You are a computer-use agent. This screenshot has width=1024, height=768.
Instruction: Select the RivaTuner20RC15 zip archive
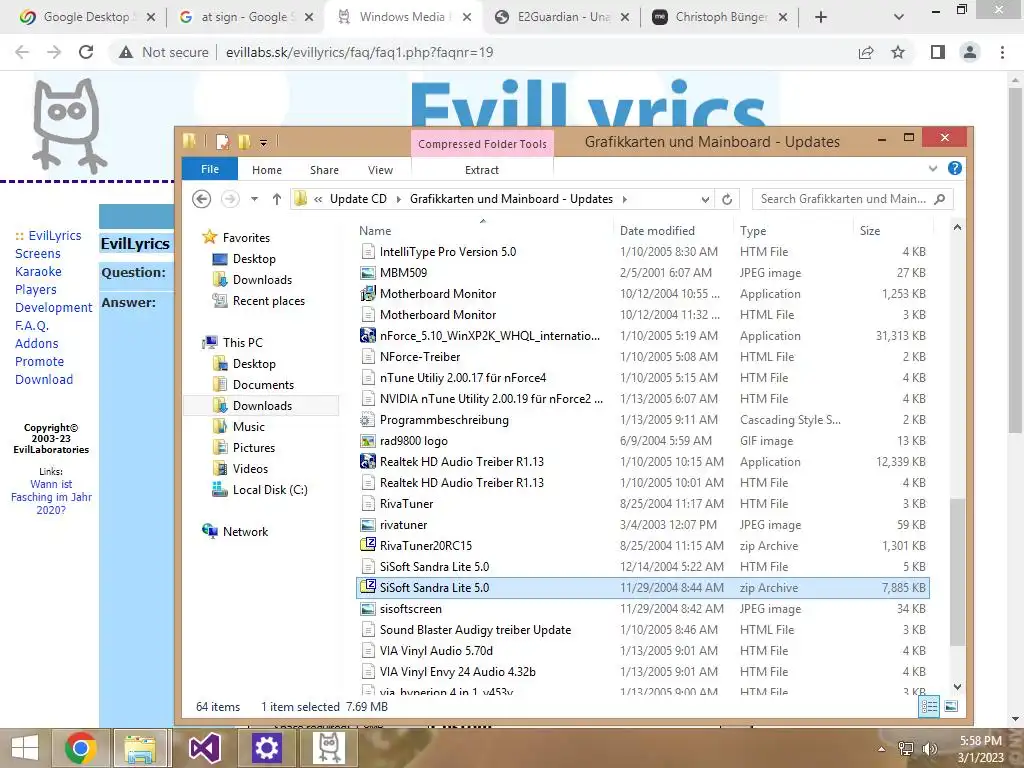643,546
